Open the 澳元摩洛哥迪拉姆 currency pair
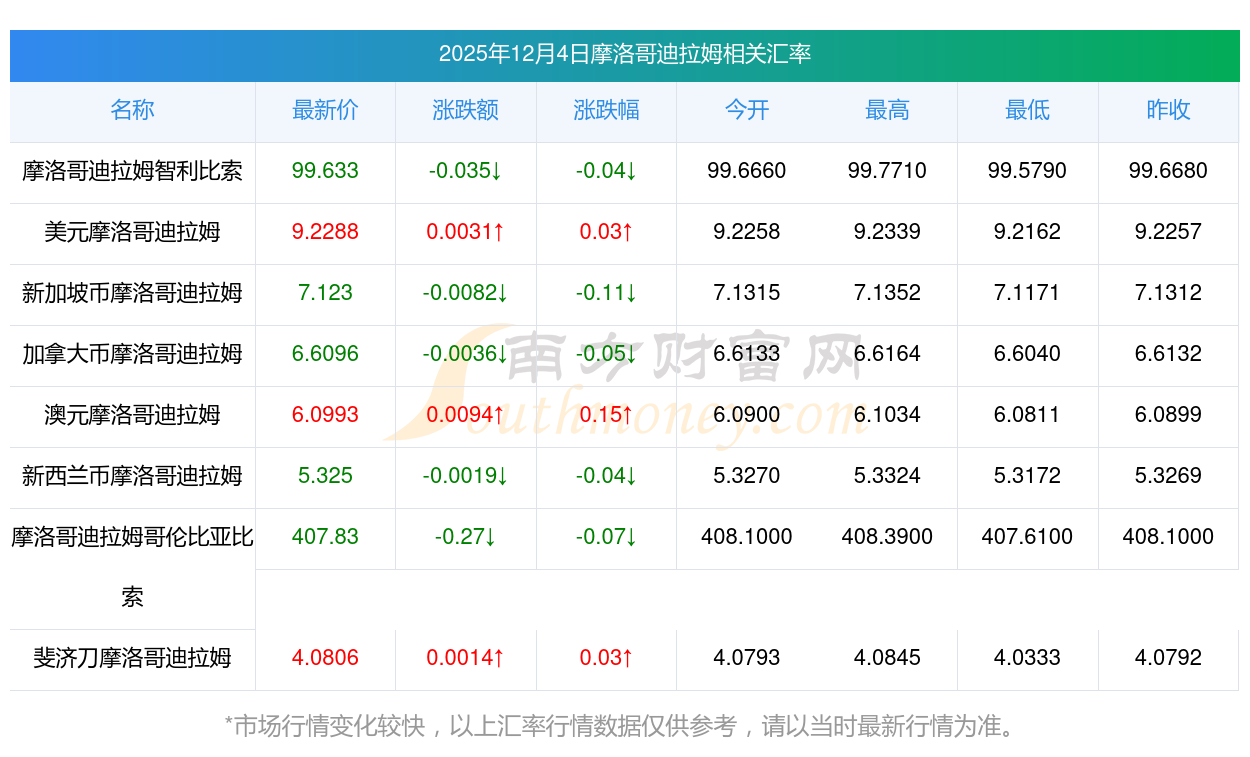Screen dimensions: 1250x757 [x=132, y=415]
